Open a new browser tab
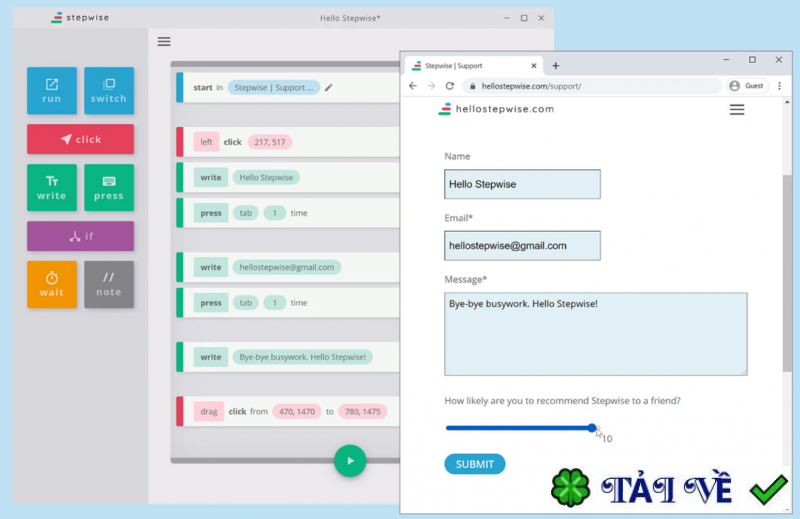 pos(556,66)
